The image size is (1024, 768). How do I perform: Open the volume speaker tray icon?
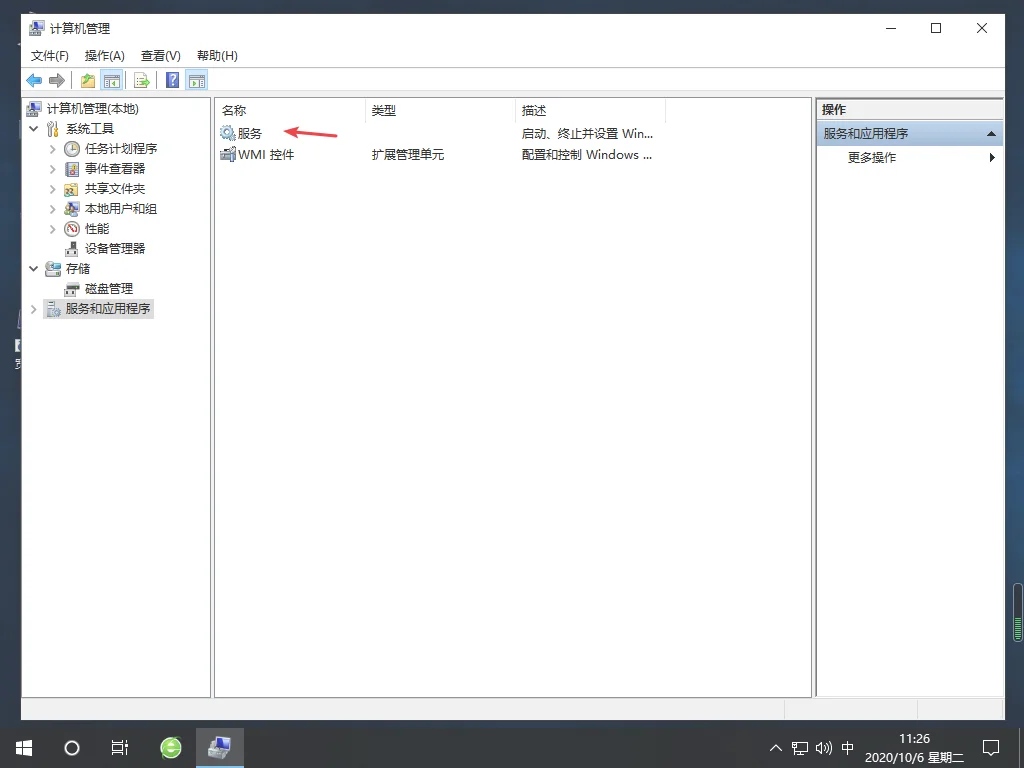(x=824, y=748)
